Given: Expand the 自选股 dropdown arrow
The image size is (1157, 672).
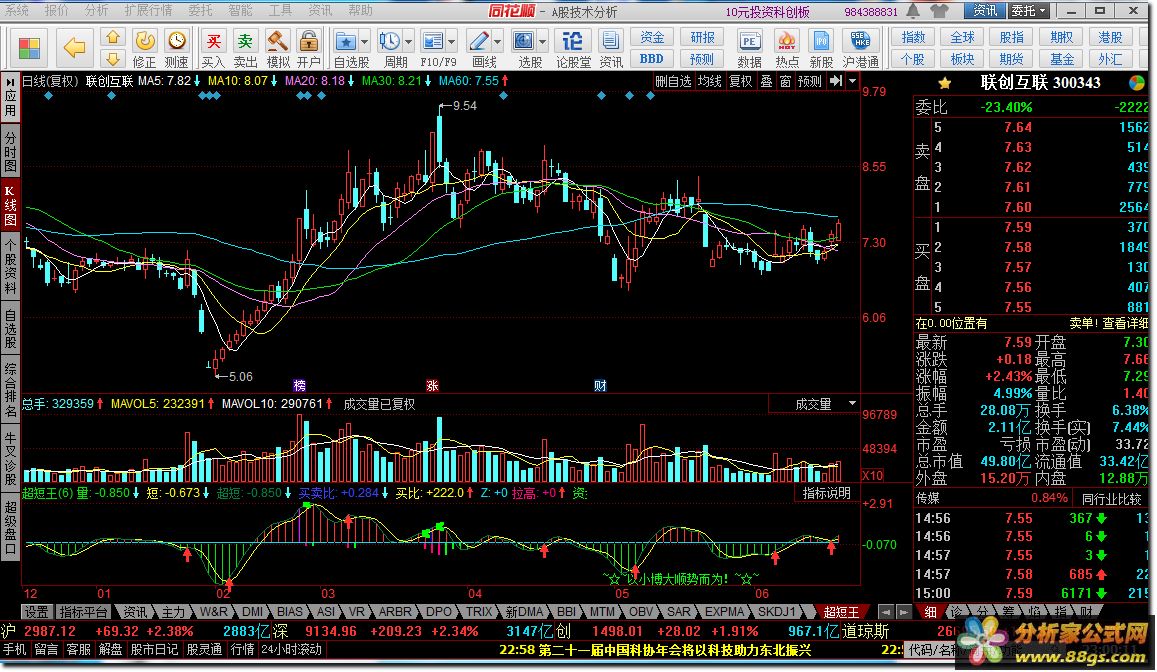Looking at the screenshot, I should 364,42.
